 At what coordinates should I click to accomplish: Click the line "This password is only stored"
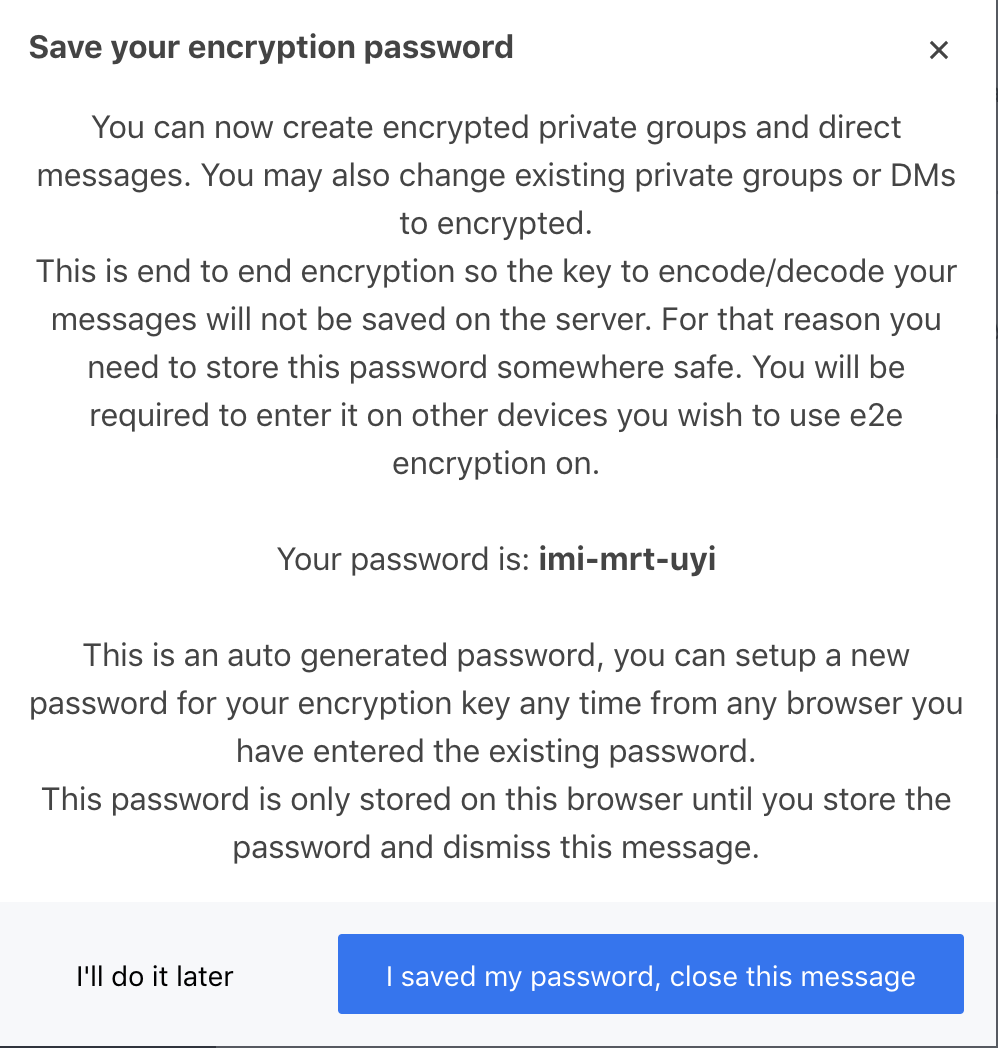click(x=496, y=799)
